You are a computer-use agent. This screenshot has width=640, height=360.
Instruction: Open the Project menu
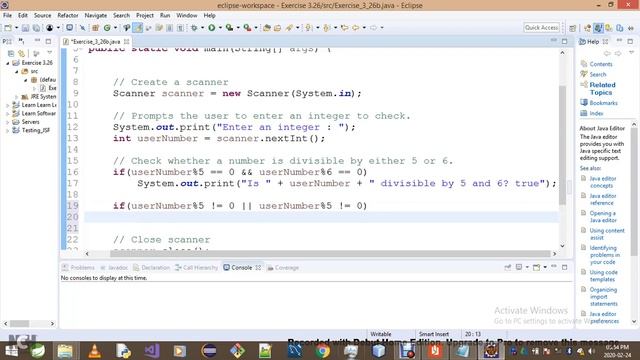tap(145, 16)
